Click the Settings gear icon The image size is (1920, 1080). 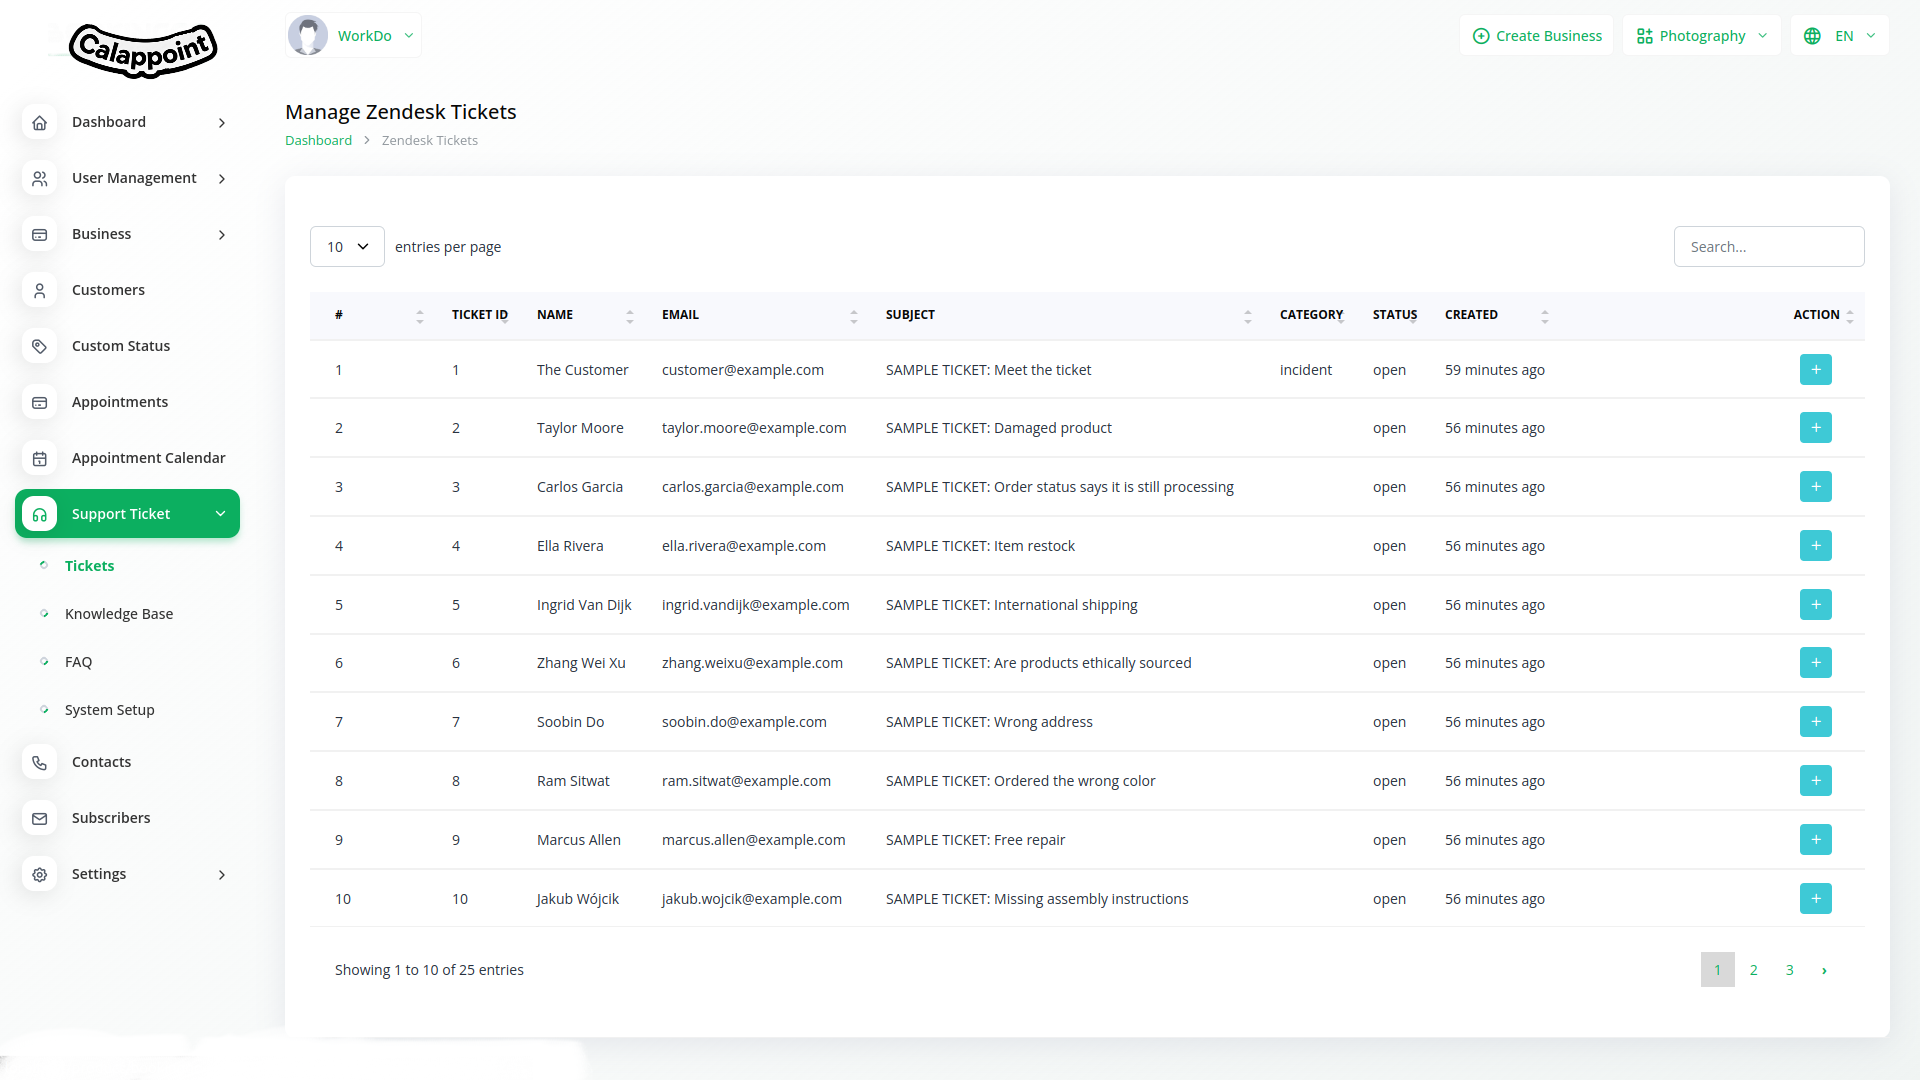pyautogui.click(x=40, y=874)
